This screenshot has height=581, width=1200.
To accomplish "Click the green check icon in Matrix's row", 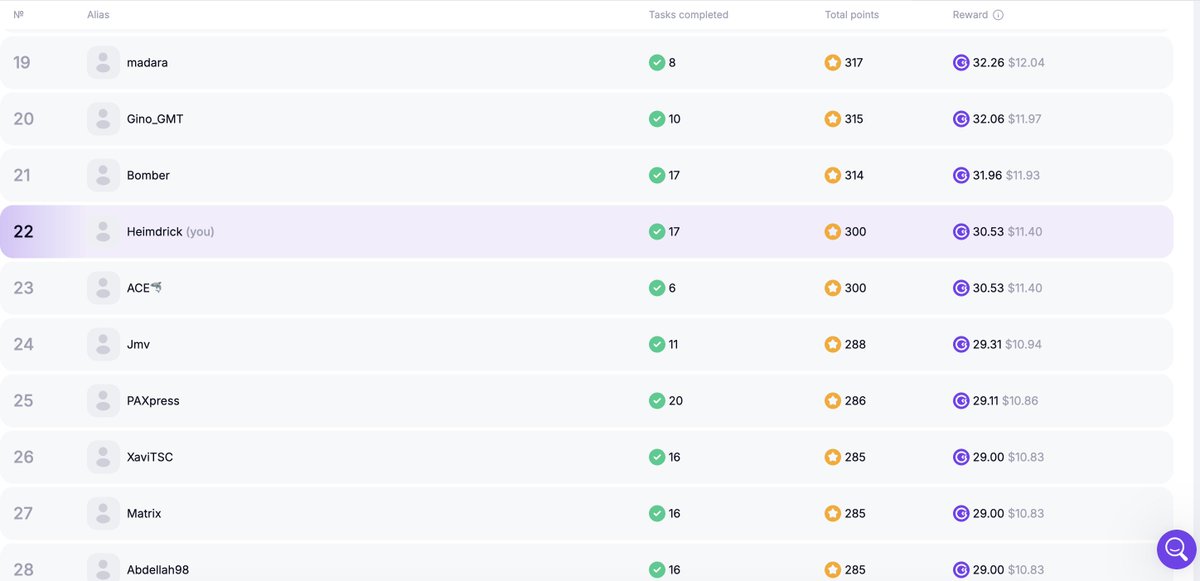I will pos(657,513).
